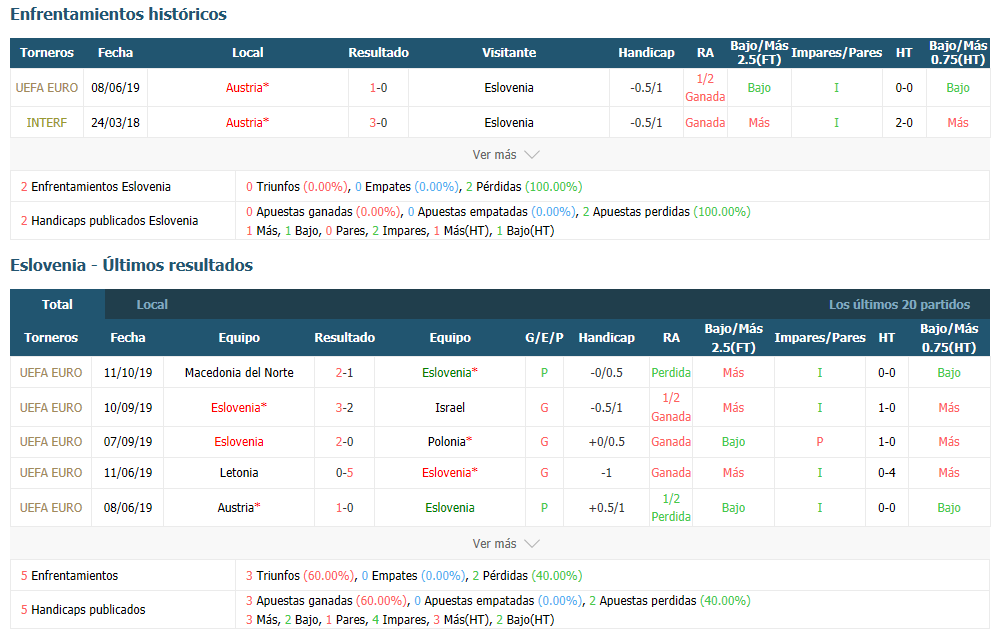Switch to the Total tab

(x=57, y=305)
